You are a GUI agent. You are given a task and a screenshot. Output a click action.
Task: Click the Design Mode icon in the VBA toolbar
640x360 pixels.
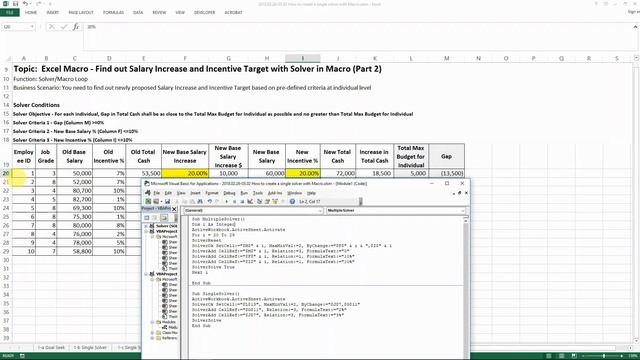tap(250, 201)
